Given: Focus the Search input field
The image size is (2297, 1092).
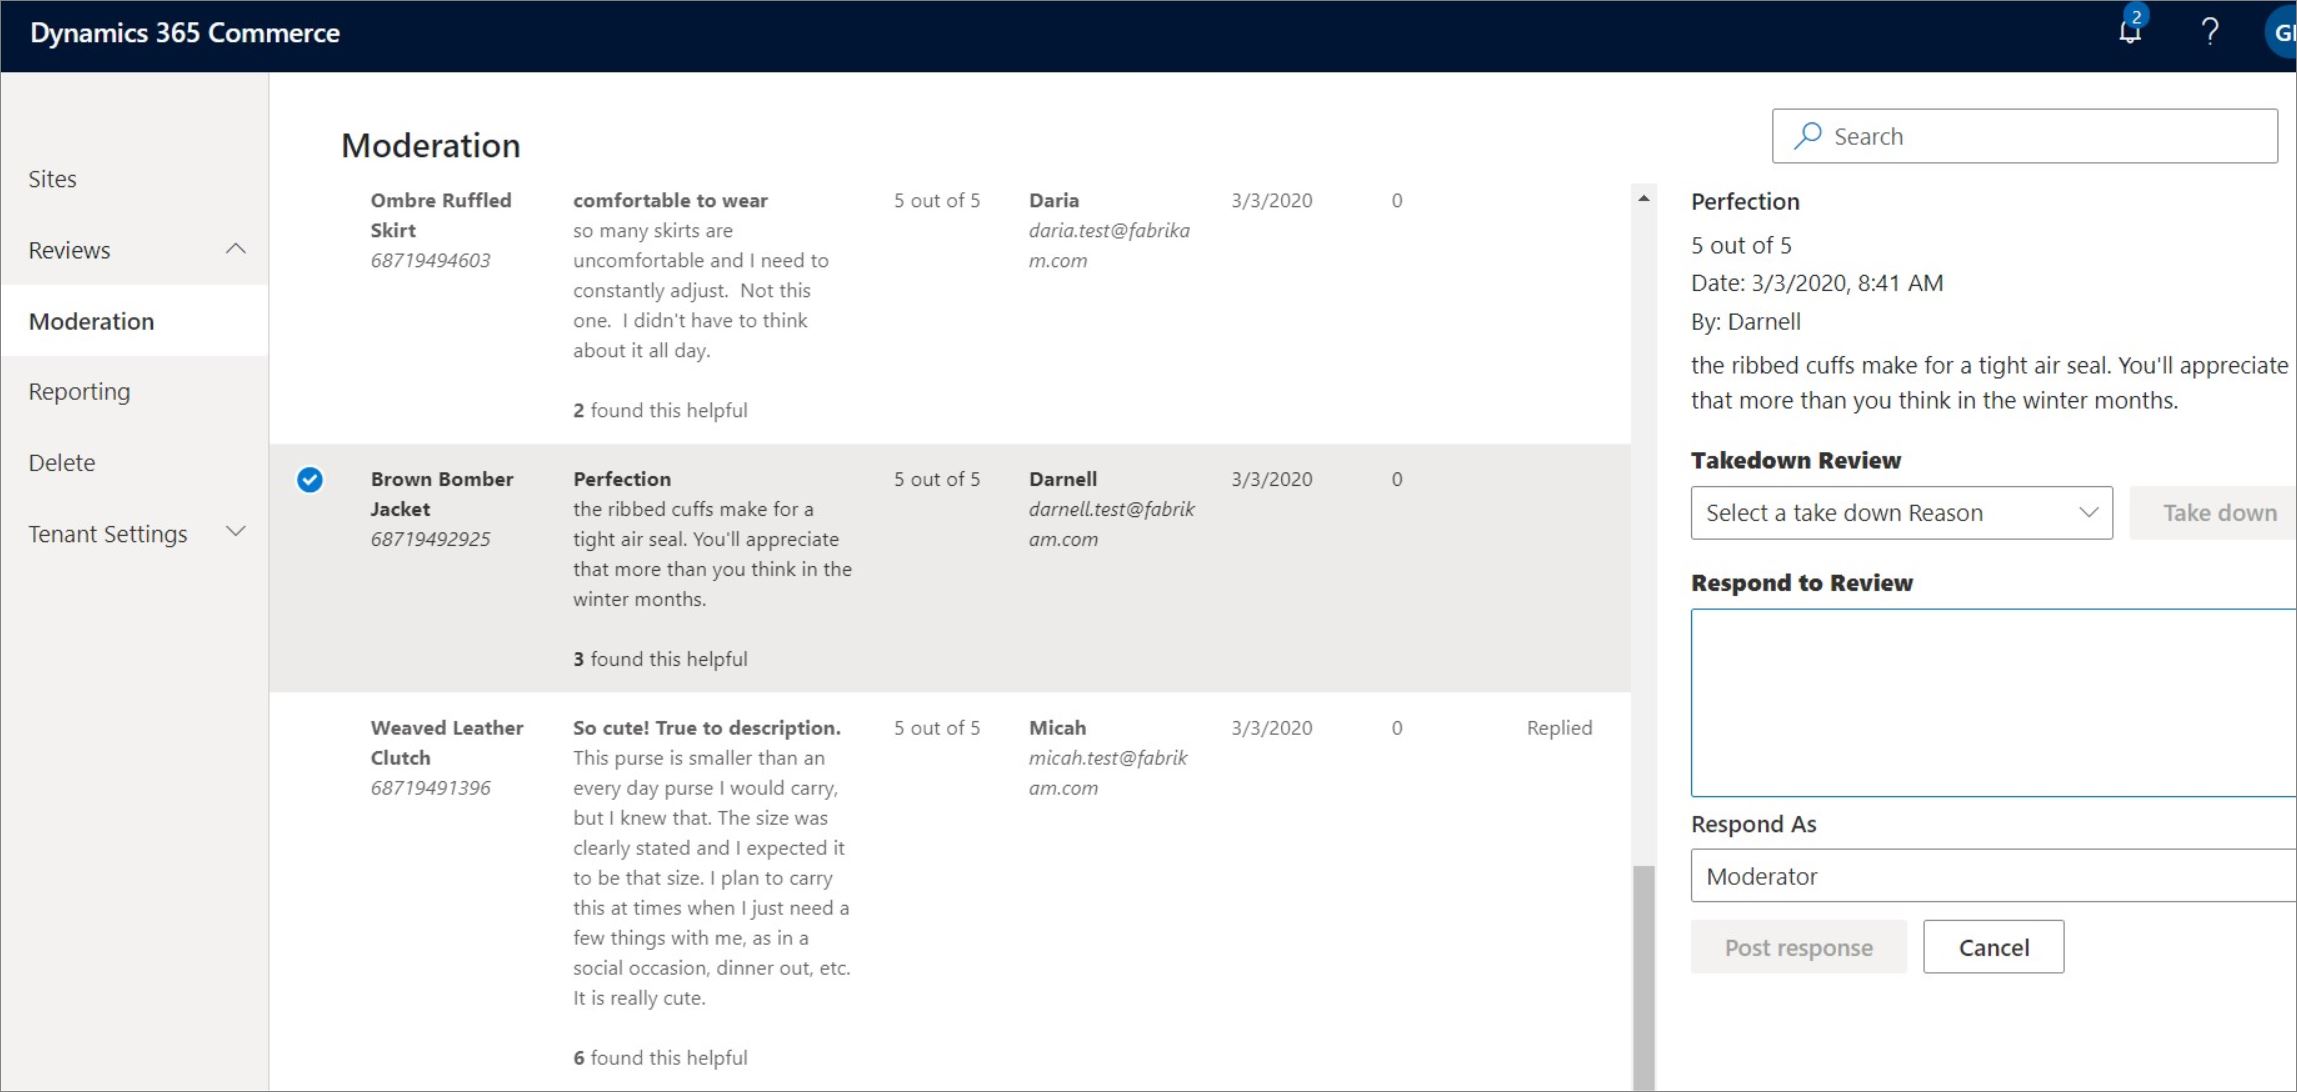Looking at the screenshot, I should click(2025, 136).
